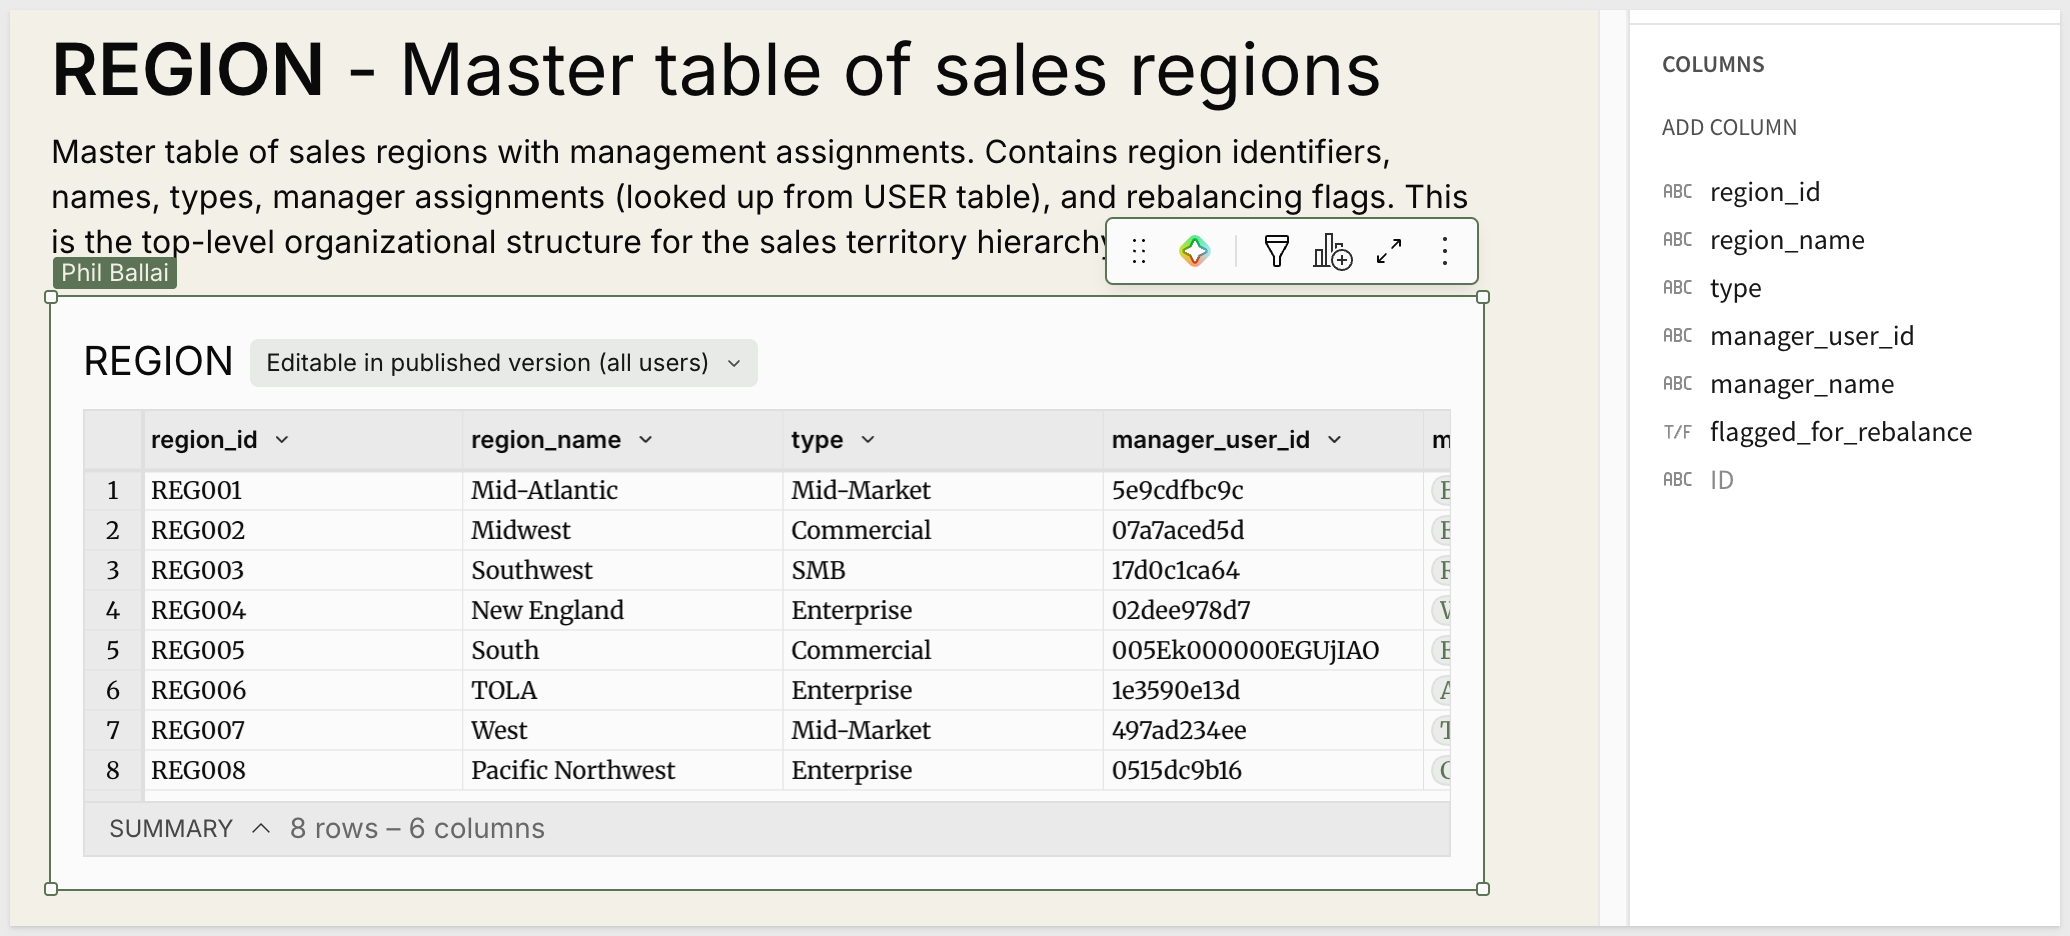
Task: Click the ABC type icon beside region_id
Action: coord(1677,192)
